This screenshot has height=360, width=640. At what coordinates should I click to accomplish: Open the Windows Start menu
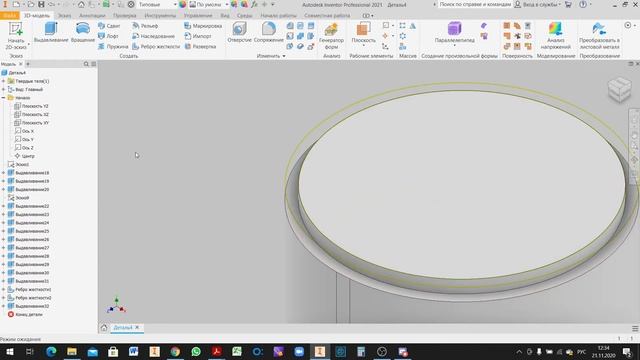[x=9, y=352]
